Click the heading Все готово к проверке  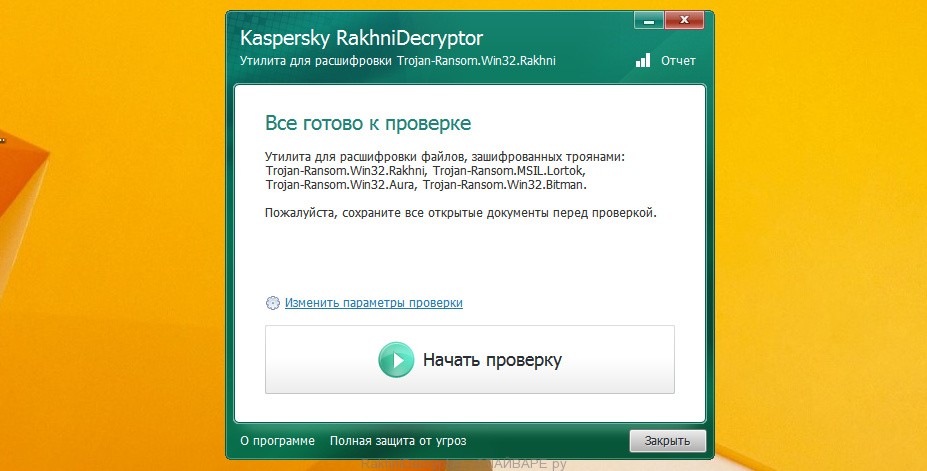[368, 123]
